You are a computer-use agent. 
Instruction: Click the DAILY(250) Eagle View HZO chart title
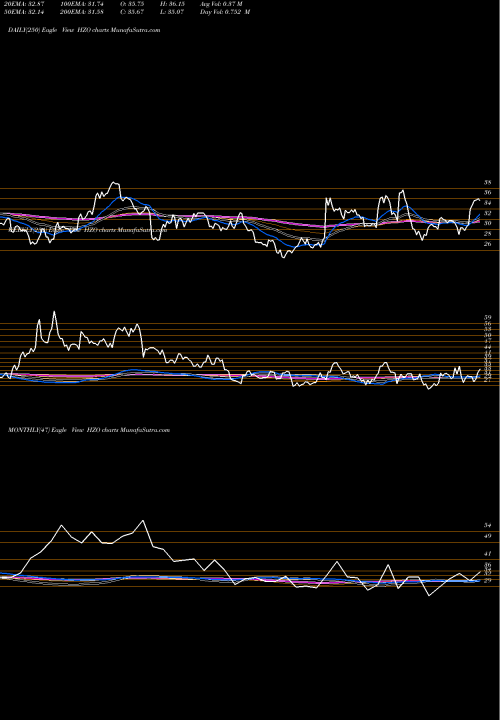(84, 30)
